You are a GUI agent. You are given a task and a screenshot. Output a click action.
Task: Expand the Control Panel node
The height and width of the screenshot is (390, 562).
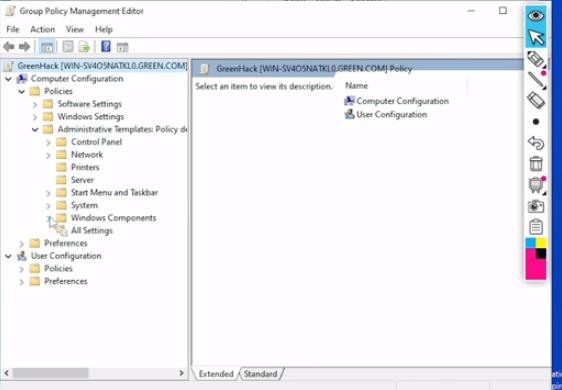click(48, 142)
